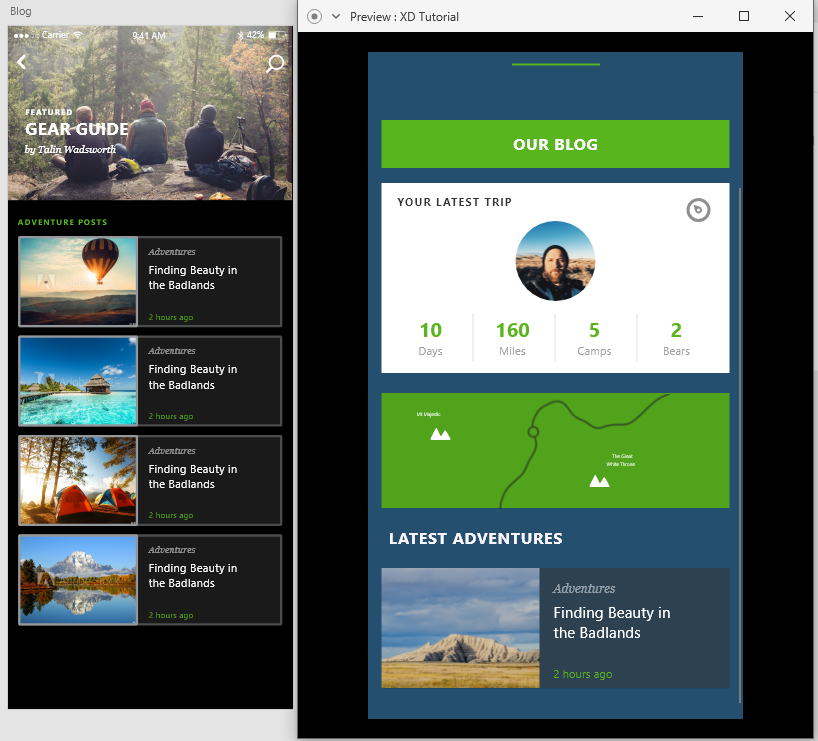
Task: Tap the back chevron on Gear Guide header
Action: 22,63
